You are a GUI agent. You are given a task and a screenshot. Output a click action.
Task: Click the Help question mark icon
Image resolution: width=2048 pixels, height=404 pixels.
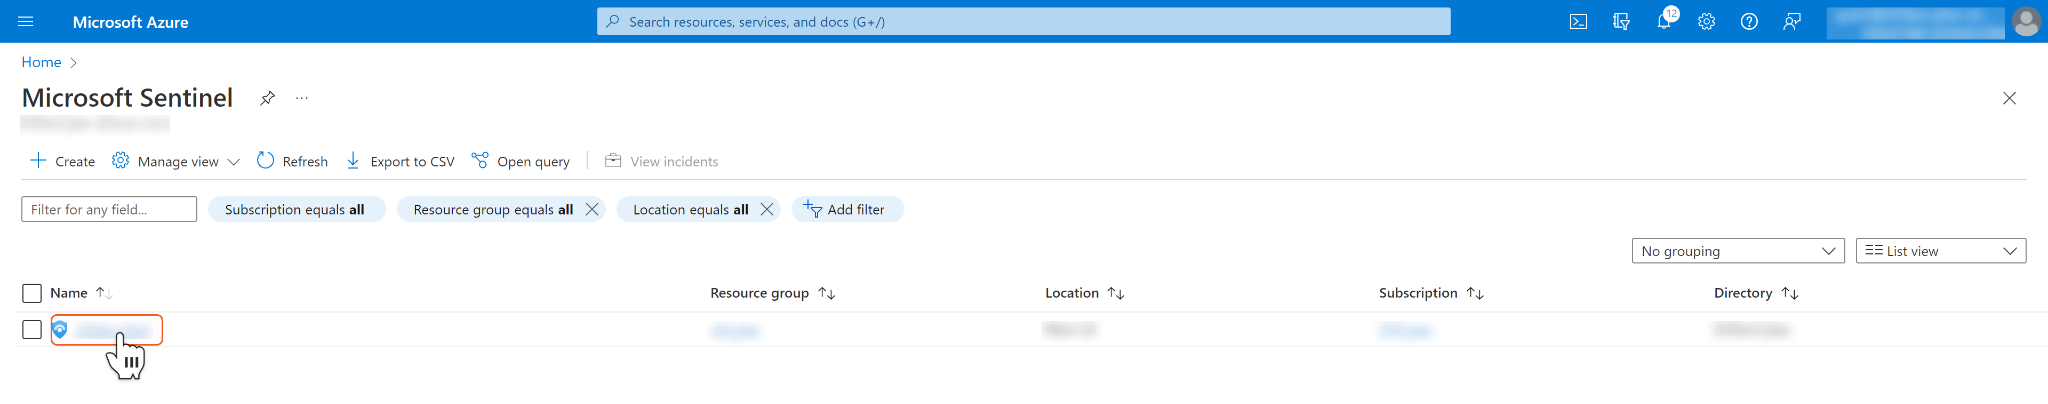[1749, 22]
